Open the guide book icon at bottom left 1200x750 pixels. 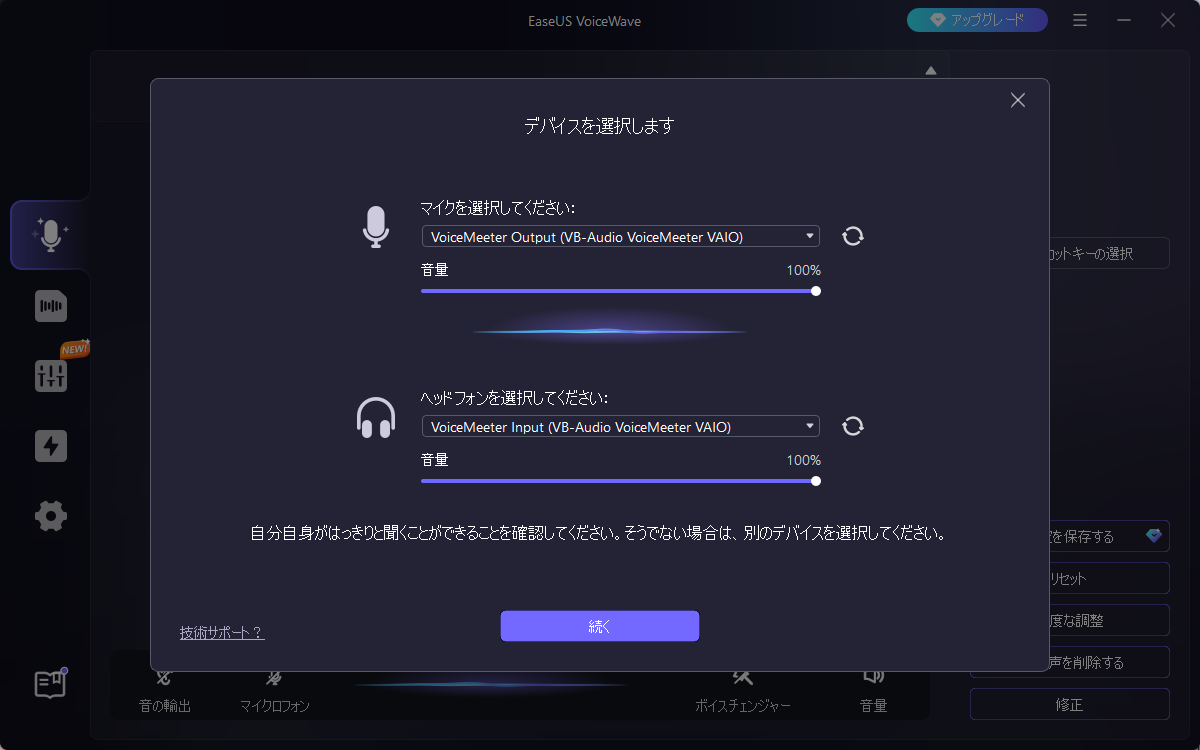pos(50,684)
